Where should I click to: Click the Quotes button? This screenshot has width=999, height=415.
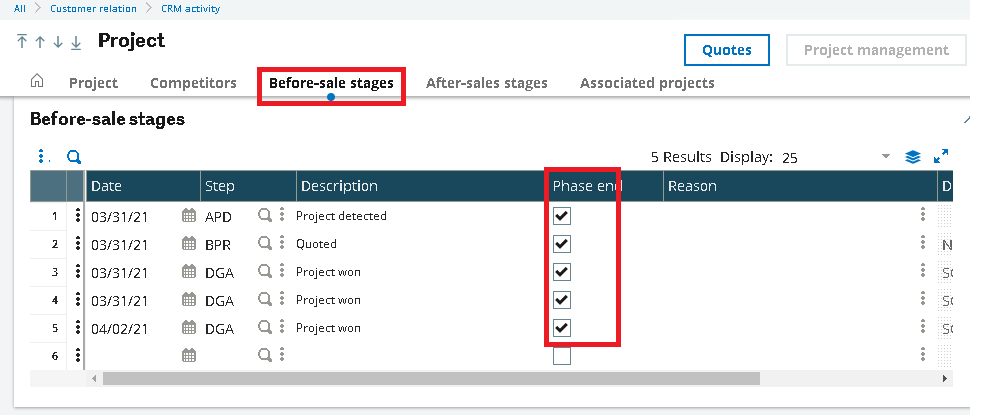(726, 50)
